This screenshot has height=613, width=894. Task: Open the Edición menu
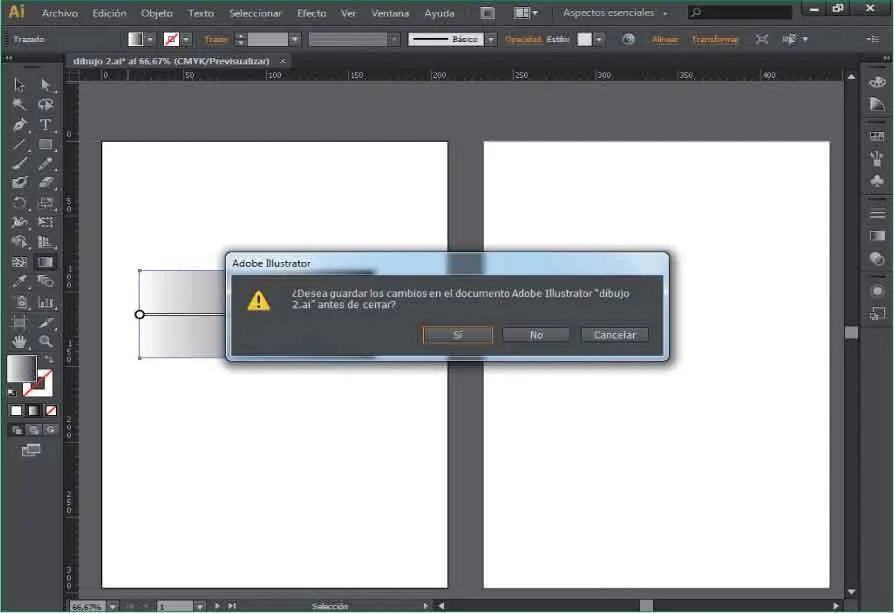(x=109, y=13)
